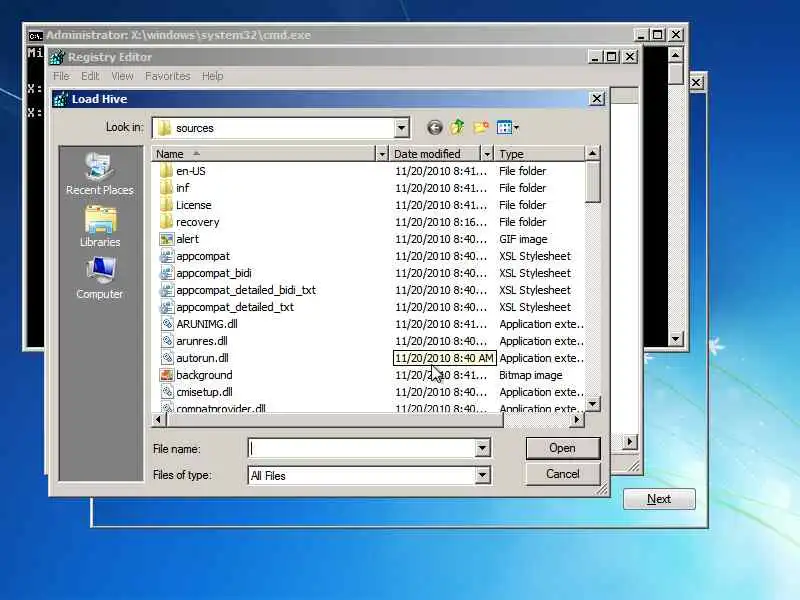Open Recent Places in the sidebar
This screenshot has height=600, width=800.
tap(99, 173)
